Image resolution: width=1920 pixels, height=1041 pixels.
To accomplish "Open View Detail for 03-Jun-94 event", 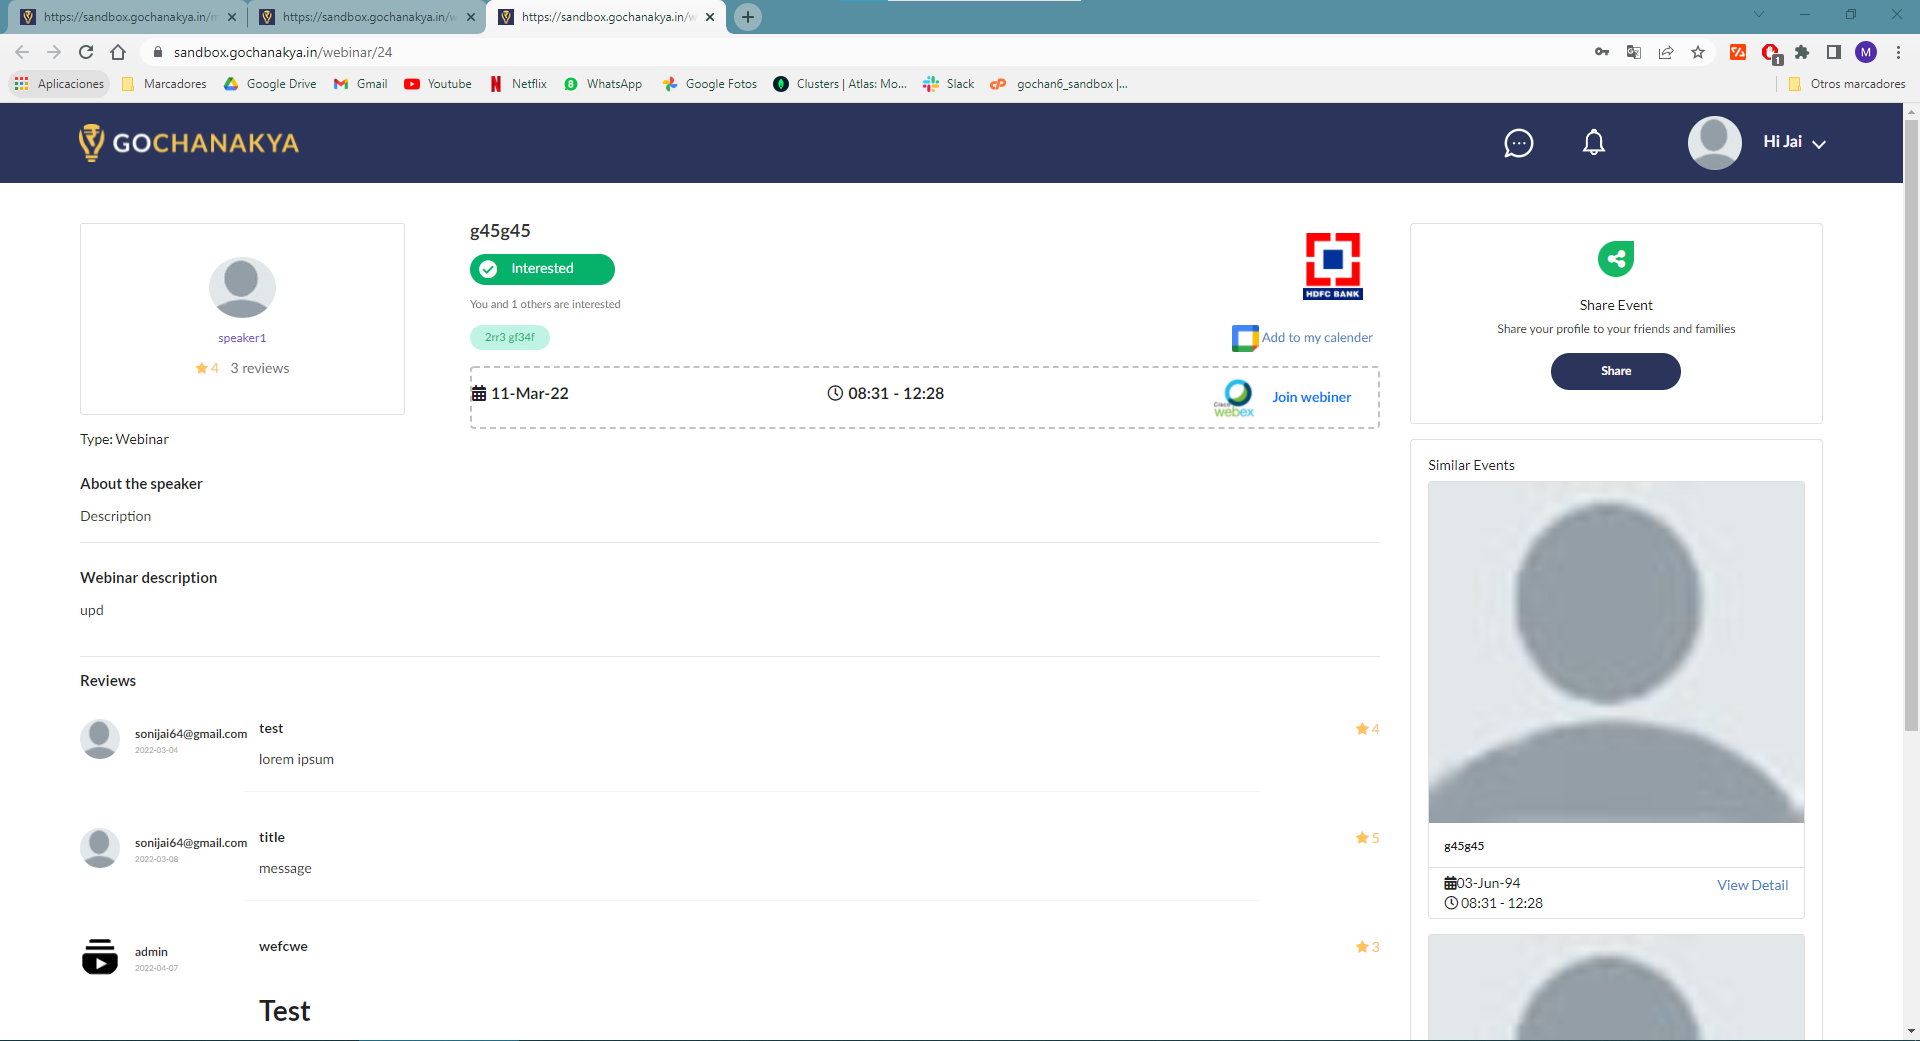I will [1752, 885].
